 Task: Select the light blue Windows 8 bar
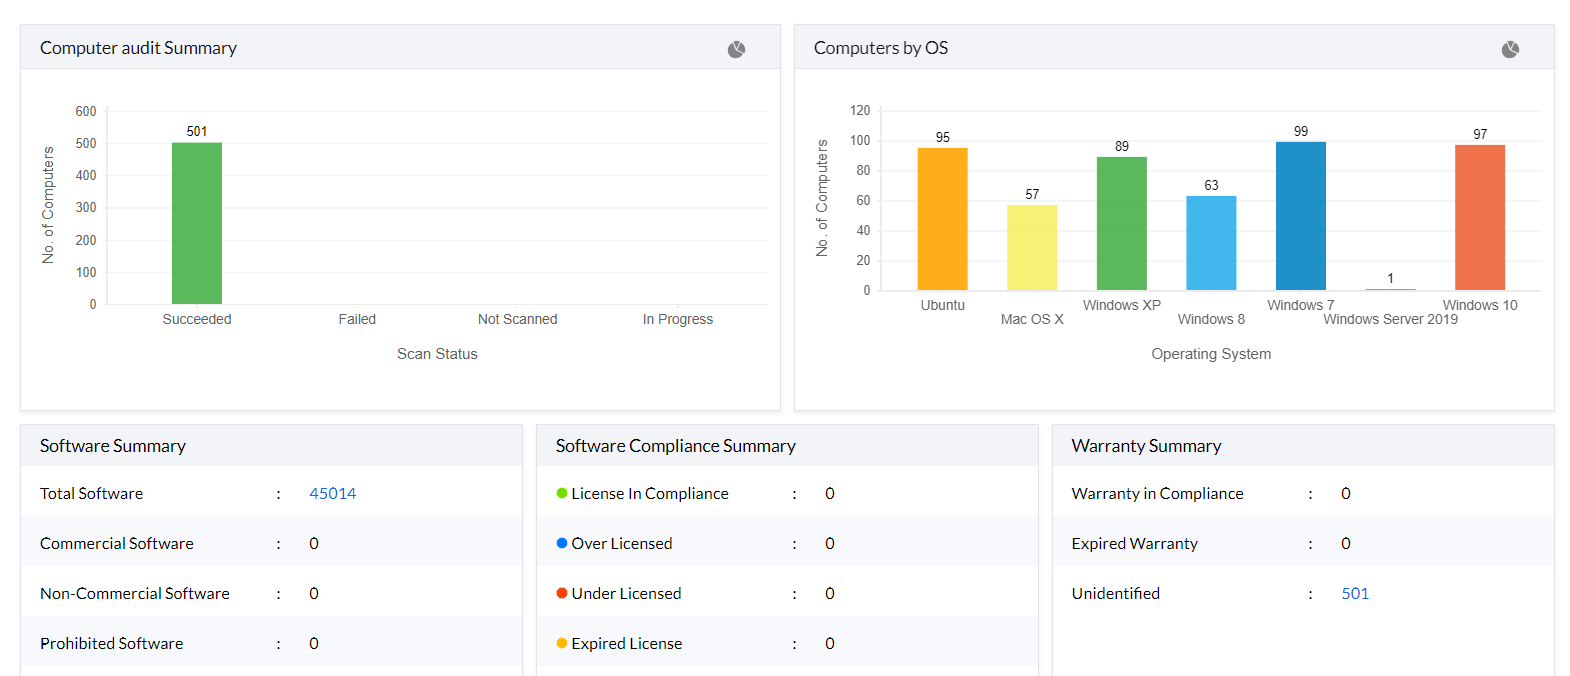pos(1211,243)
